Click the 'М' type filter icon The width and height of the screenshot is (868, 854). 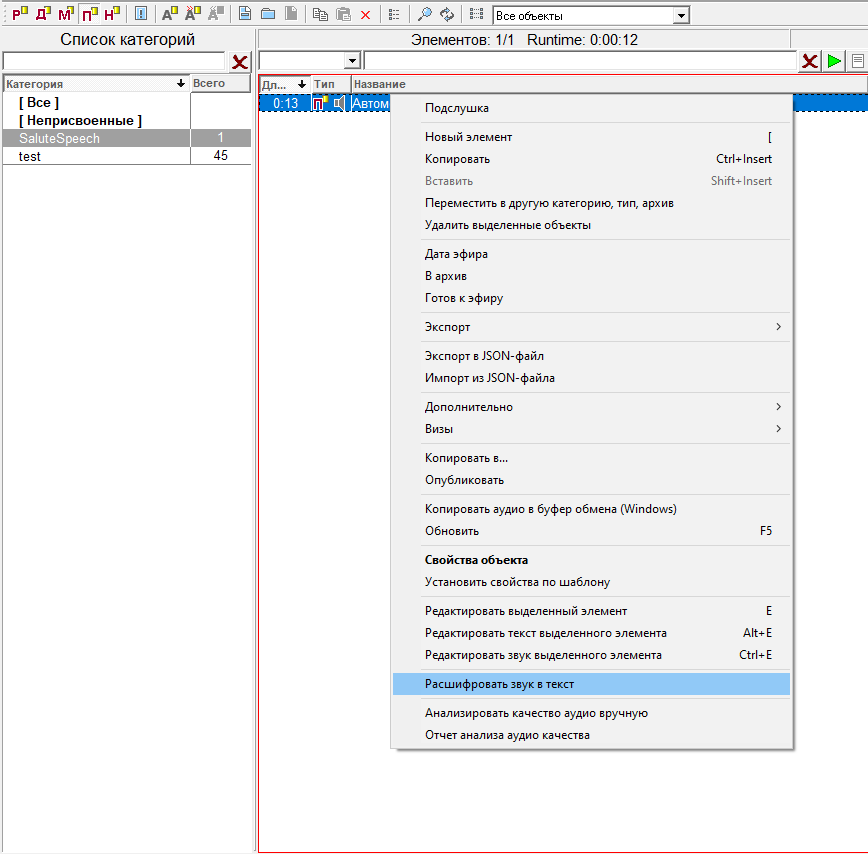click(x=65, y=14)
